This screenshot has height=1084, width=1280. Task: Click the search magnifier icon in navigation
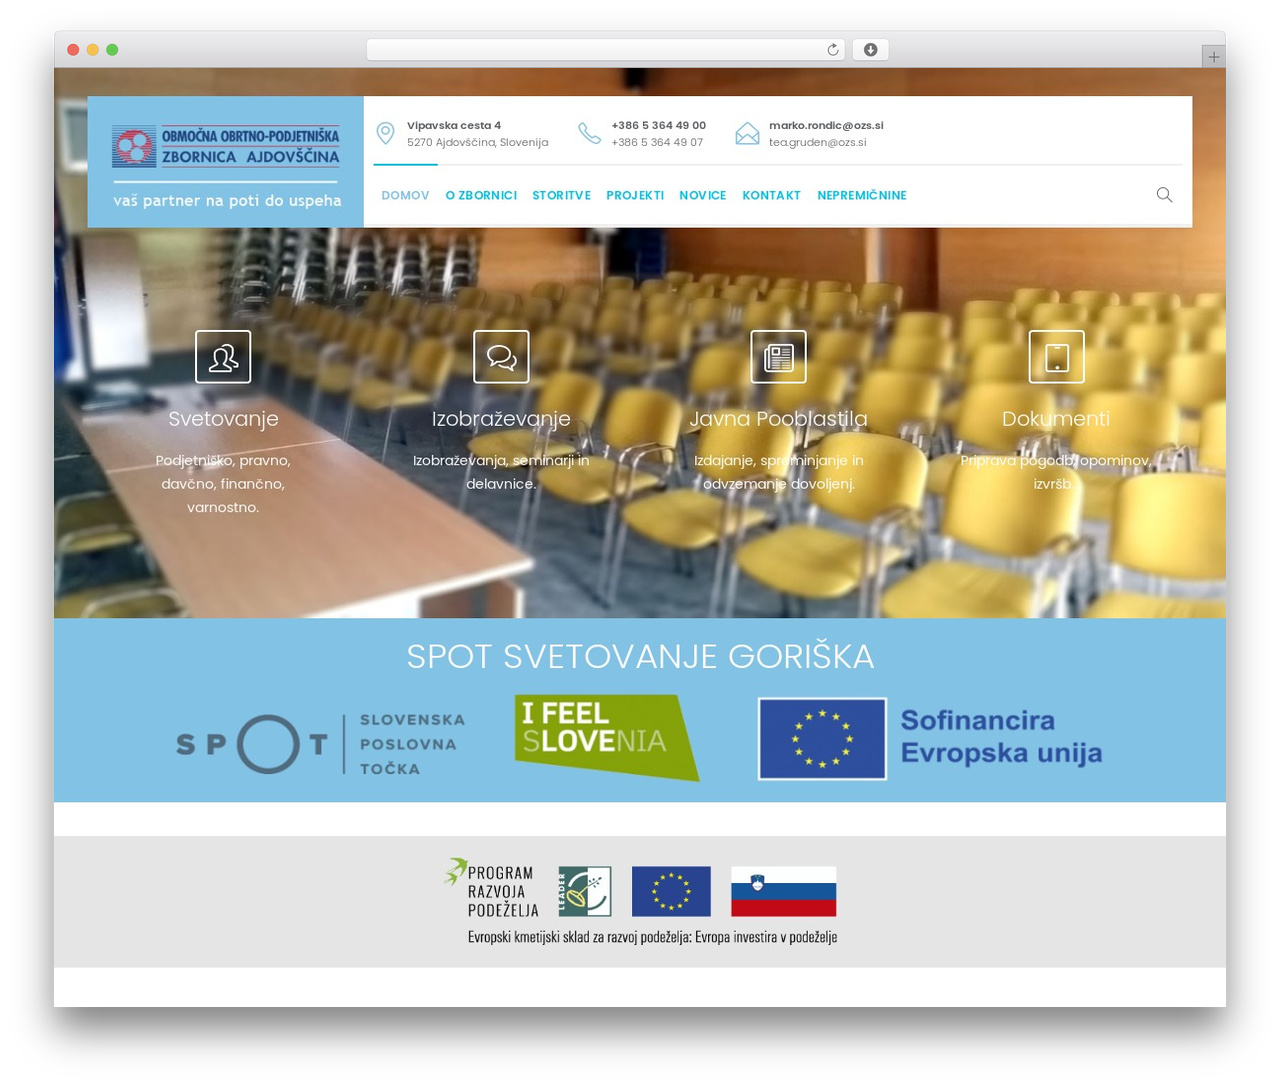1164,195
